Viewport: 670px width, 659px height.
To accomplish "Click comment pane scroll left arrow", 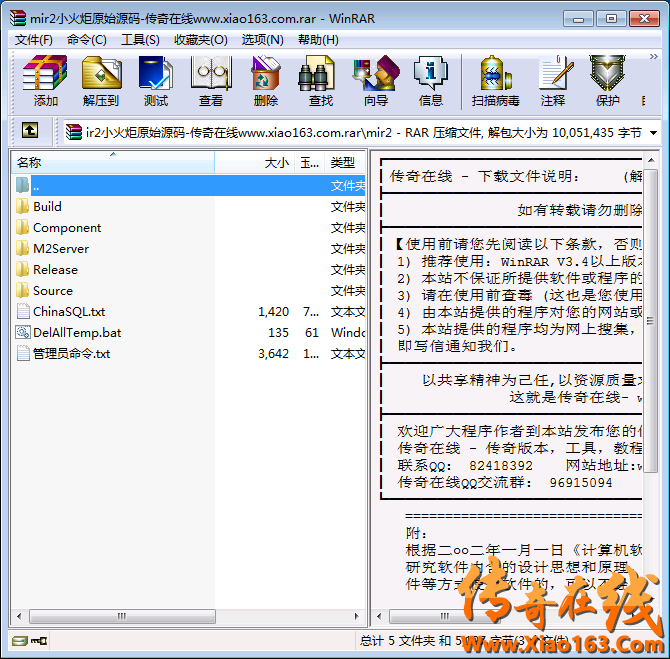I will [379, 616].
